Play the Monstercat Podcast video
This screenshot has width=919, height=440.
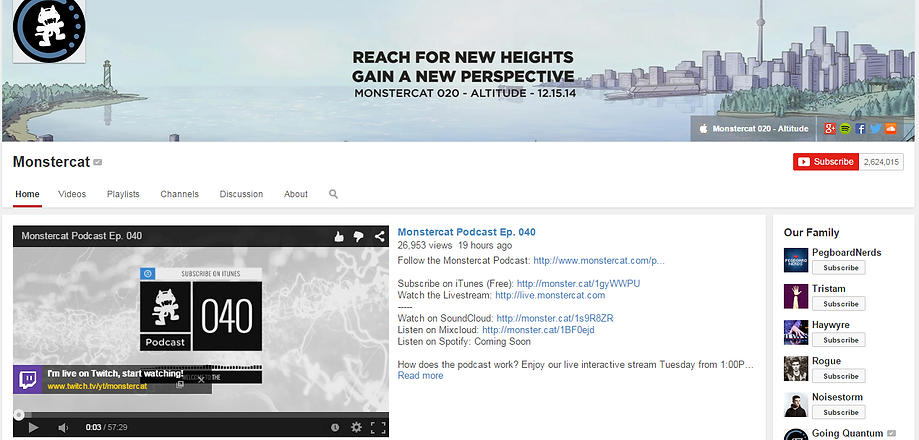[33, 428]
